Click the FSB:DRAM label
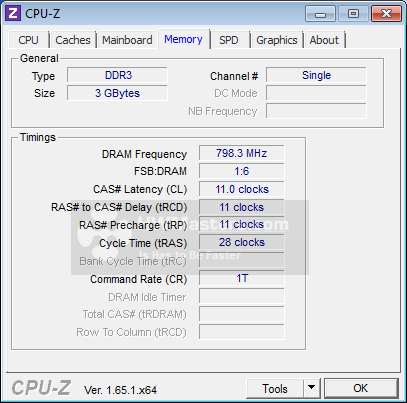The height and width of the screenshot is (403, 407). [160, 171]
